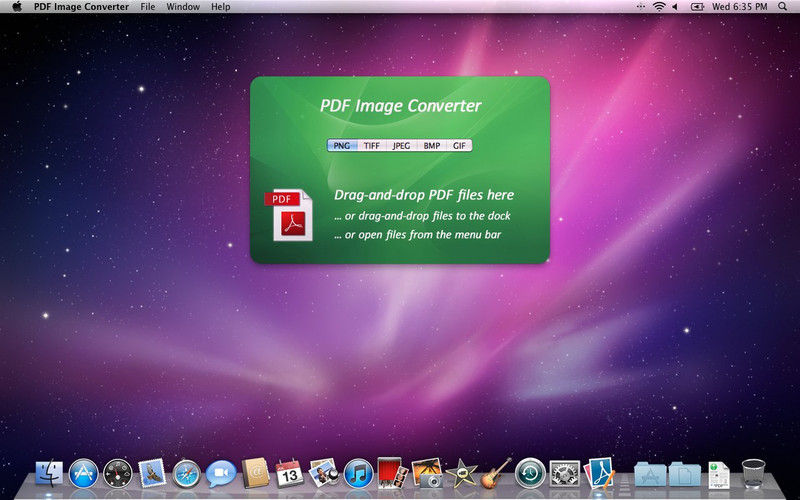The width and height of the screenshot is (800, 500).
Task: Open the Trash in dock
Action: coord(753,473)
